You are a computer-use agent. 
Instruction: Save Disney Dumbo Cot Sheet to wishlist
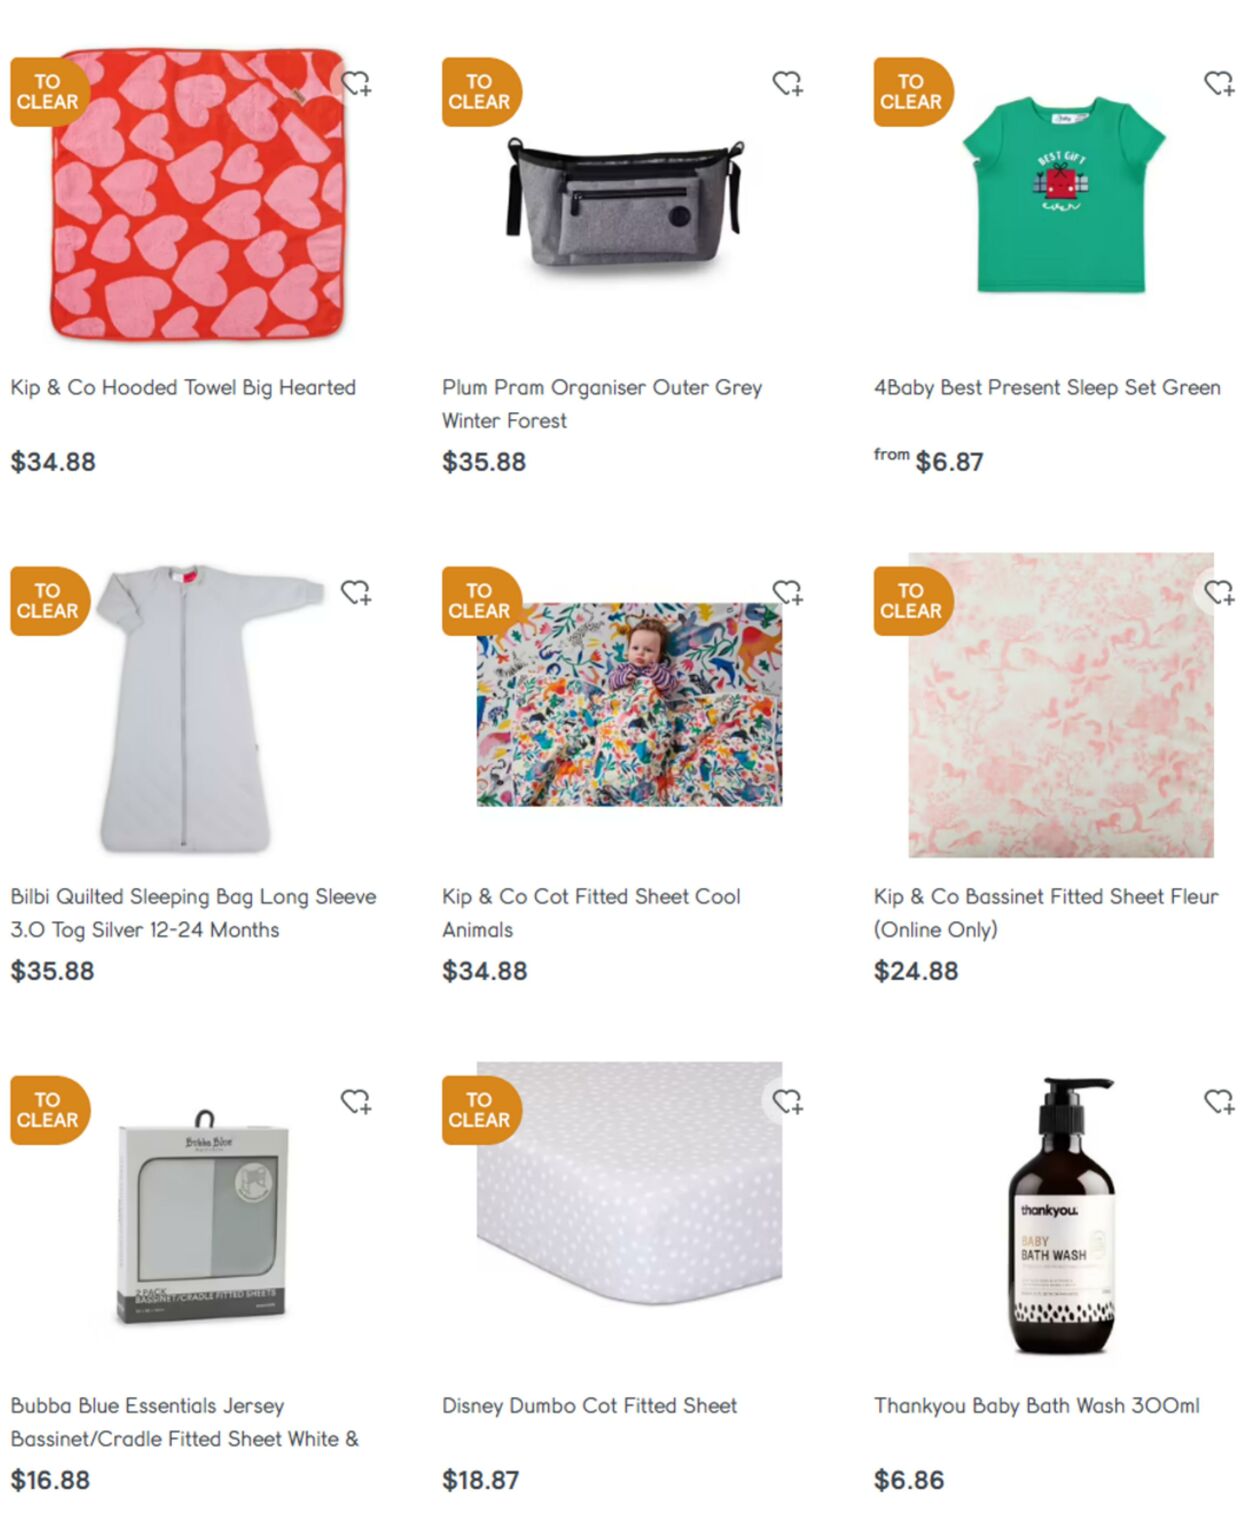(788, 1102)
